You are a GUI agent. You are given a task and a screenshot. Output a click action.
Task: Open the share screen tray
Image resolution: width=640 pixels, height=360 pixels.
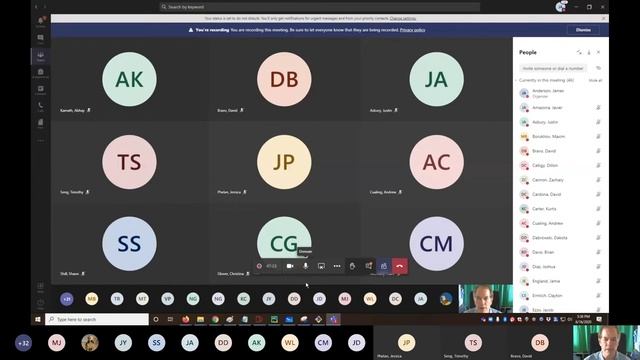pos(321,266)
